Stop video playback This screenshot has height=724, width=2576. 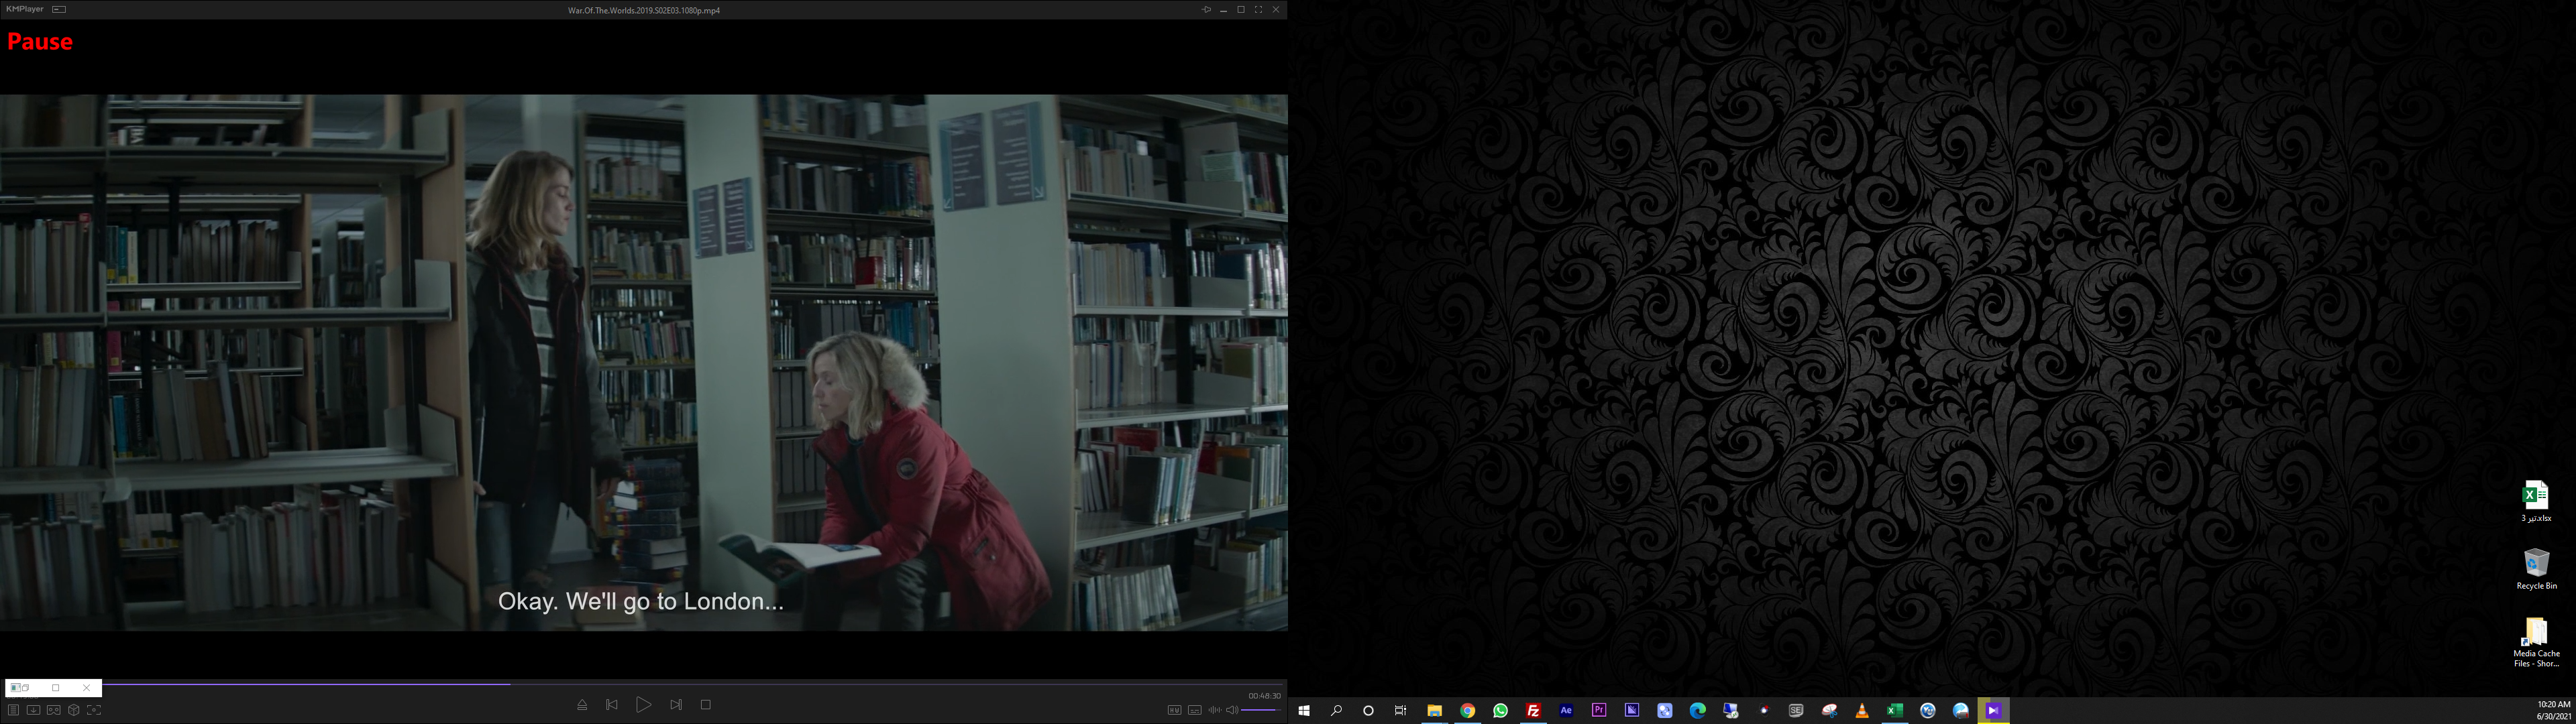(706, 705)
